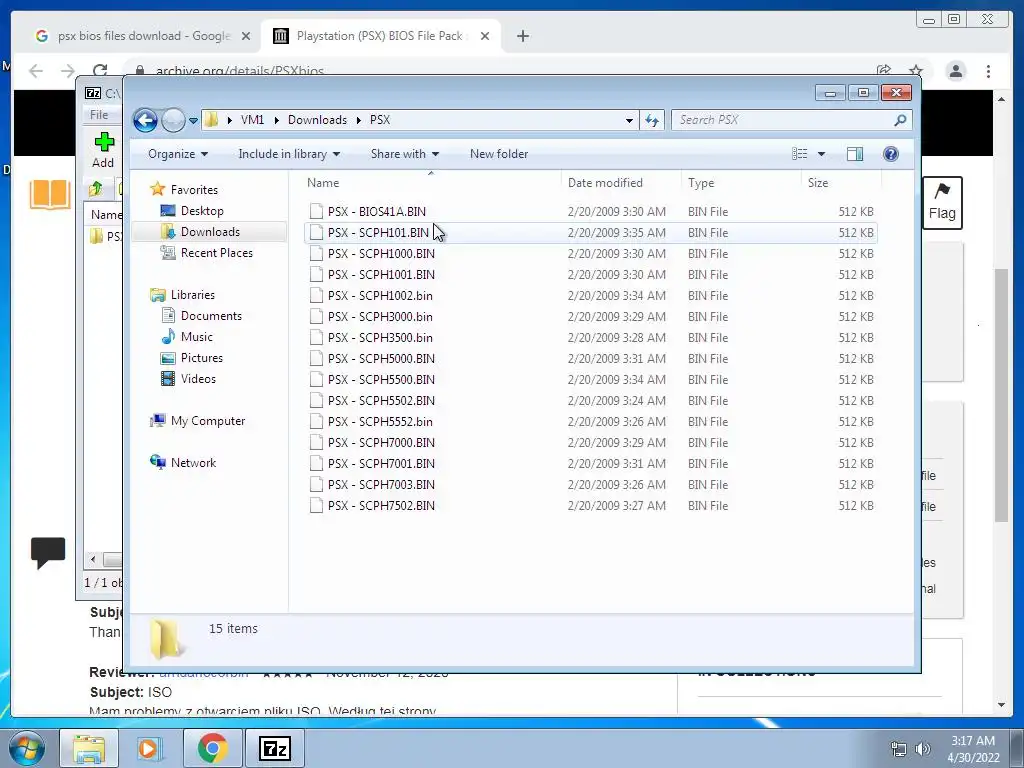Click the Chrome icon in the taskbar
1024x768 pixels.
point(212,748)
